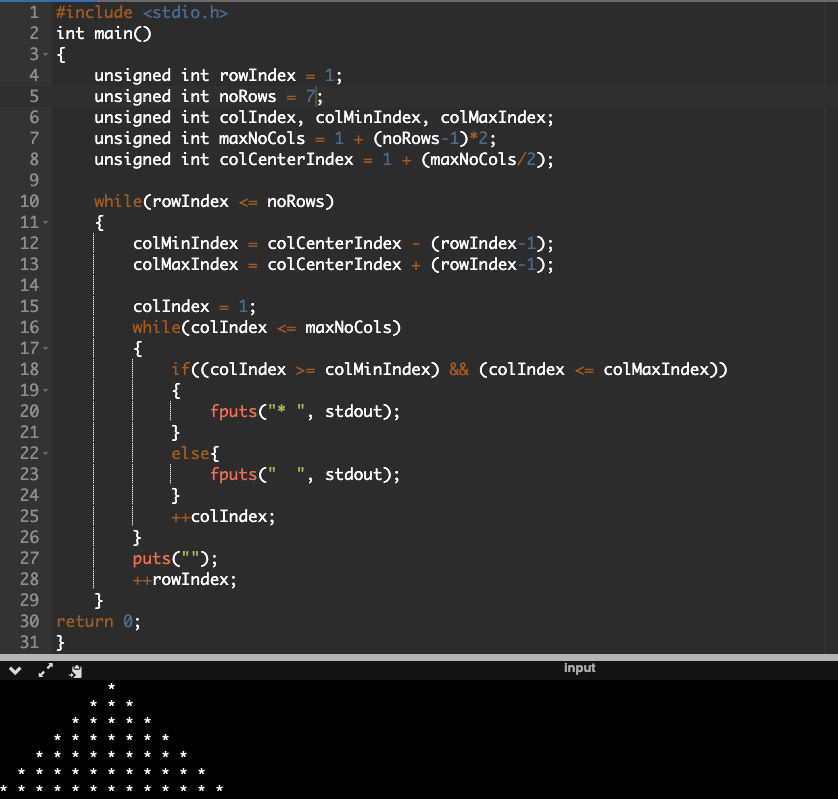838x799 pixels.
Task: Click on 'colIndex = 1;' statement
Action: (x=195, y=306)
